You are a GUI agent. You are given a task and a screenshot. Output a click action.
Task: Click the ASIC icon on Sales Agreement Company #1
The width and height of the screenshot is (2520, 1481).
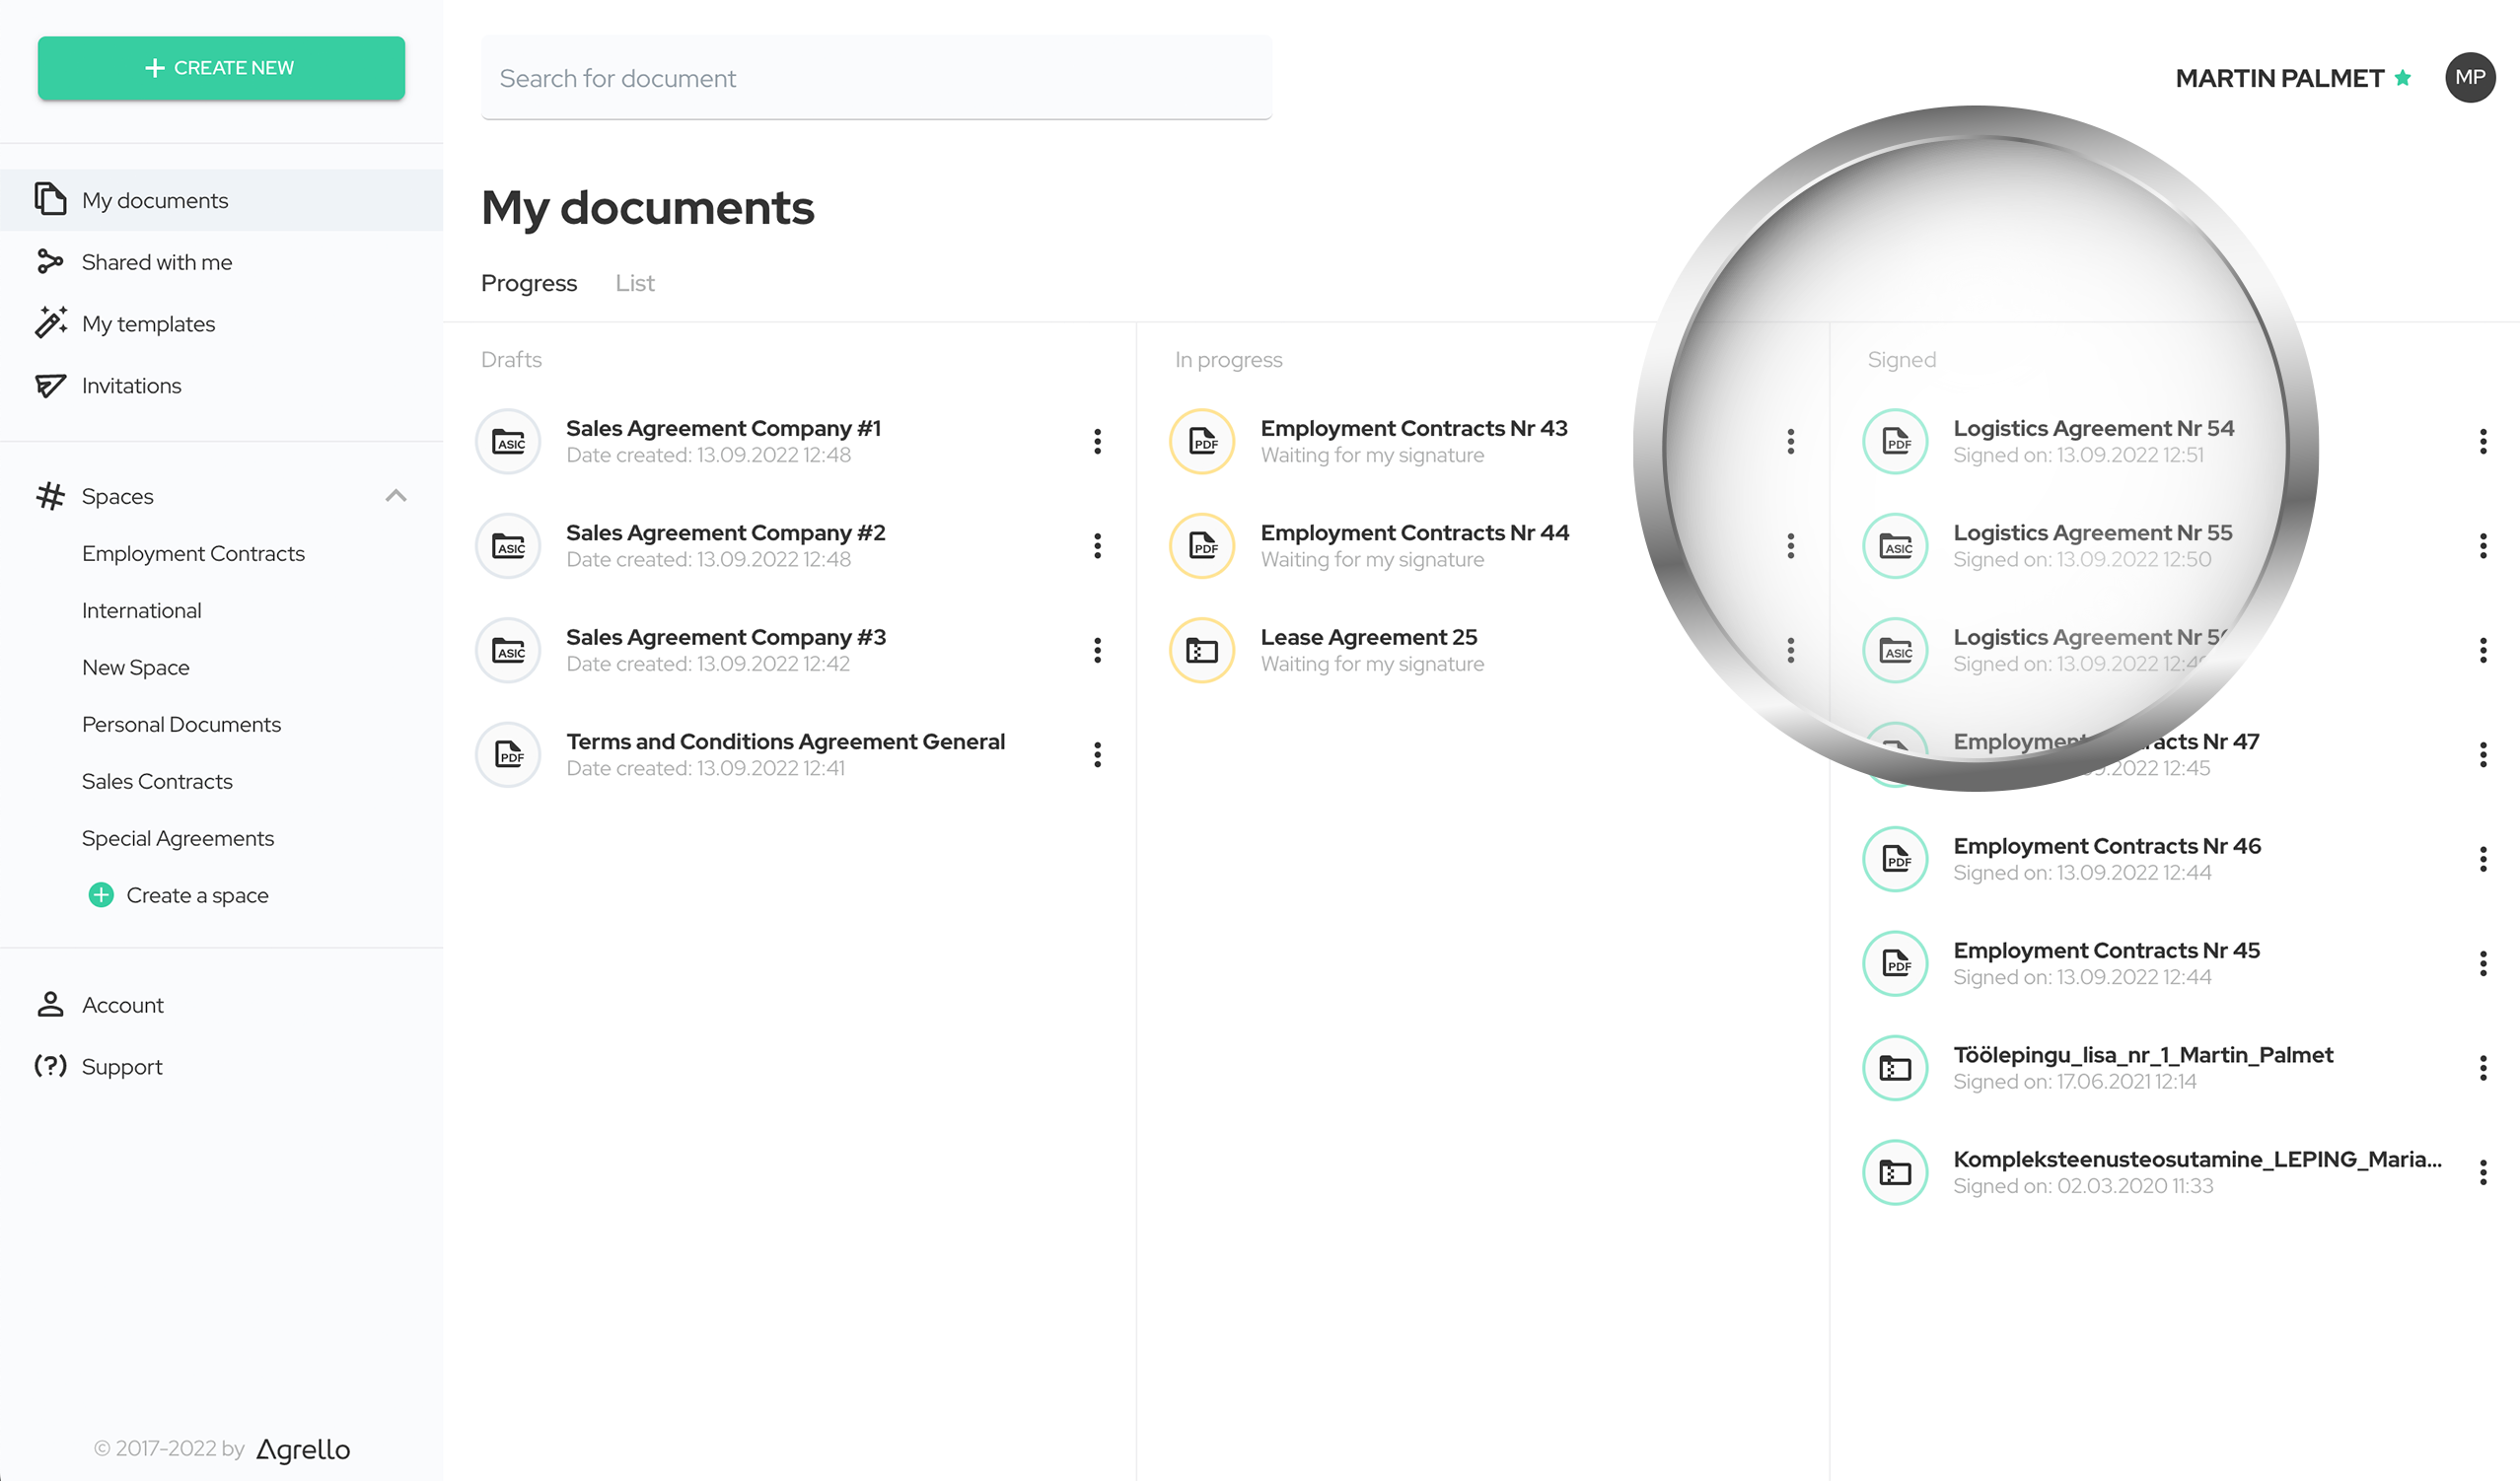coord(508,442)
